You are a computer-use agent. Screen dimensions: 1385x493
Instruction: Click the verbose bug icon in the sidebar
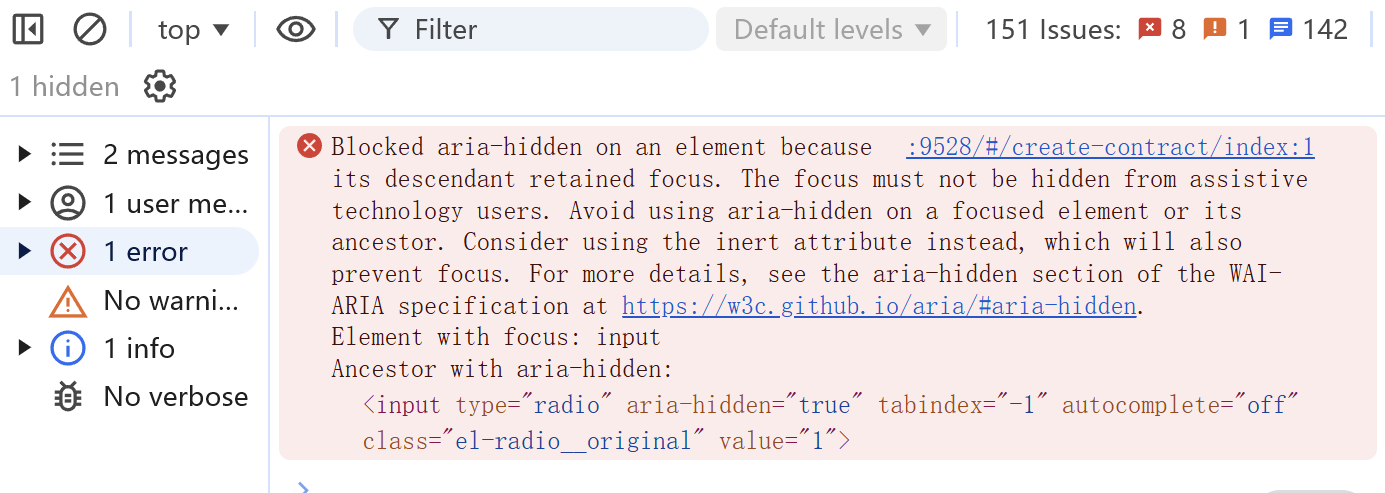68,397
